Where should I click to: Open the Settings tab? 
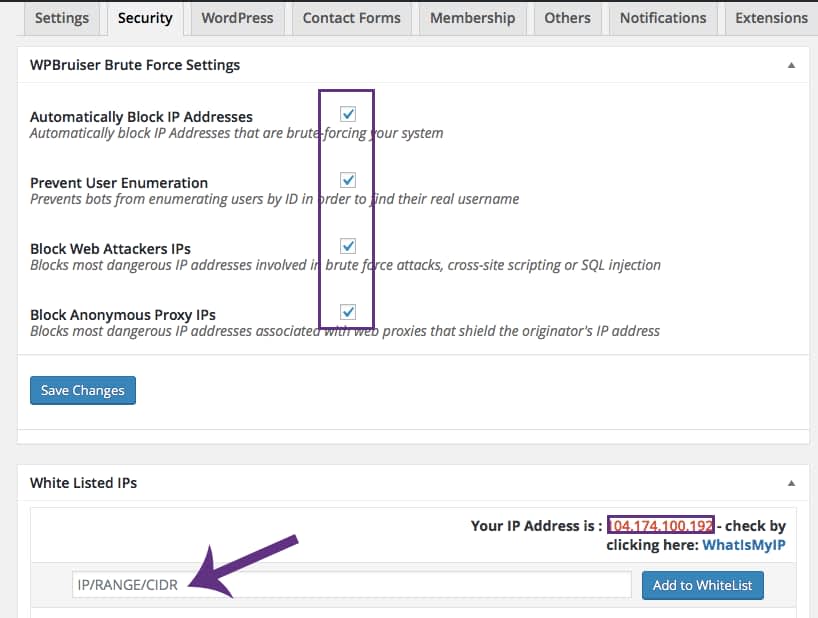pyautogui.click(x=62, y=18)
